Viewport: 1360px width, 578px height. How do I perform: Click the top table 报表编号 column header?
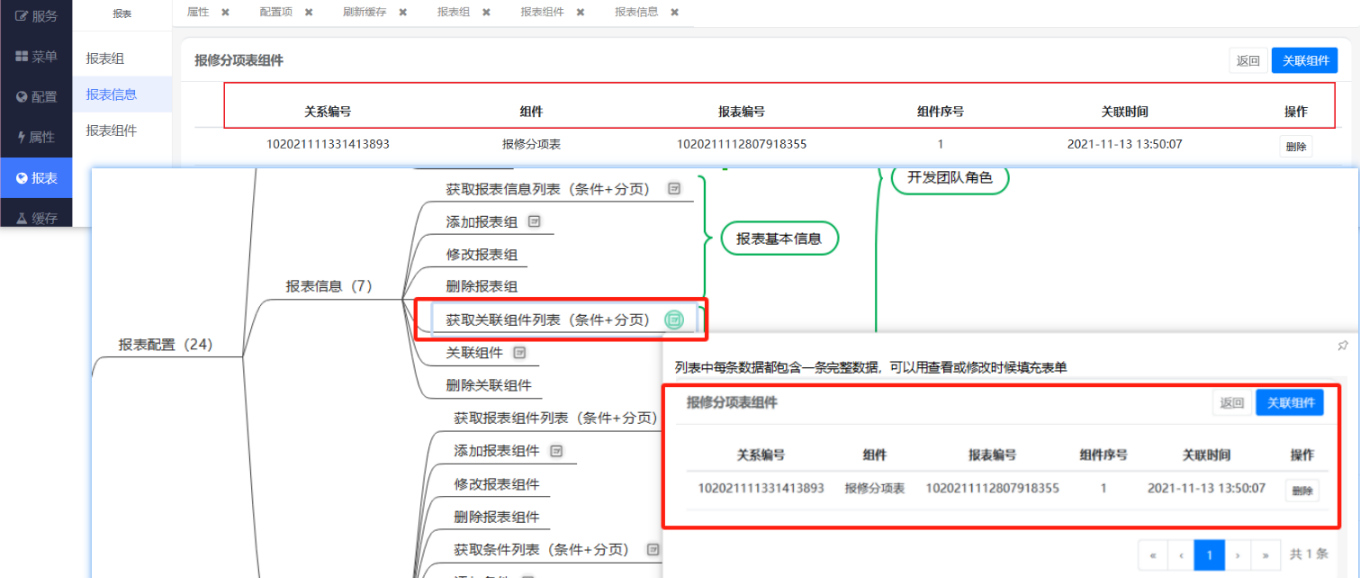coord(741,112)
